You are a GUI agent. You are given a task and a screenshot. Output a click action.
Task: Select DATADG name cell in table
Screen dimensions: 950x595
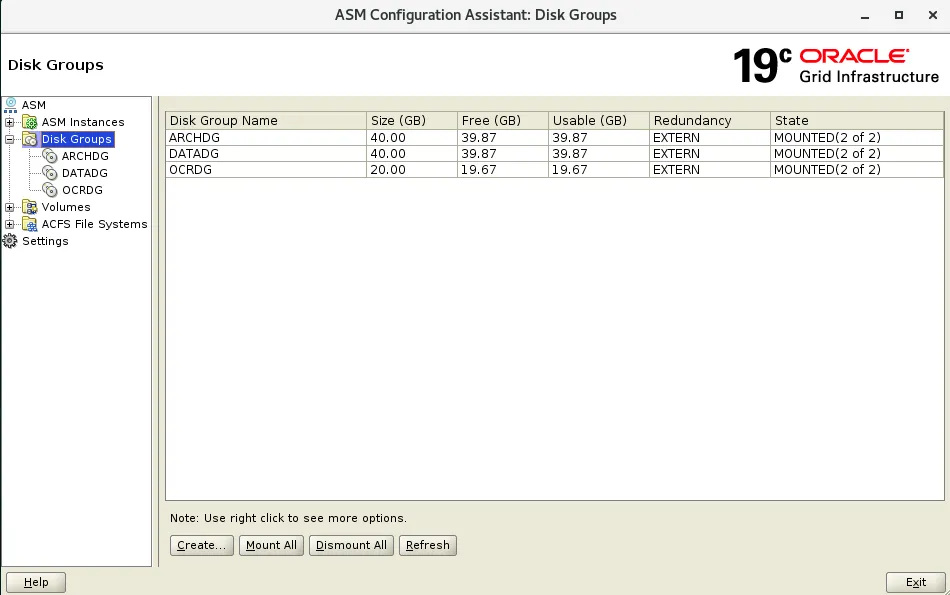pos(266,154)
